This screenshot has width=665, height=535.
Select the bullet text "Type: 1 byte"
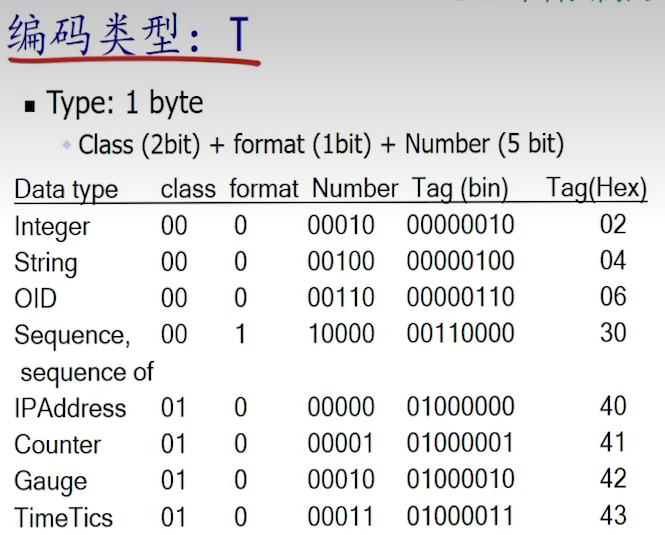pyautogui.click(x=125, y=103)
